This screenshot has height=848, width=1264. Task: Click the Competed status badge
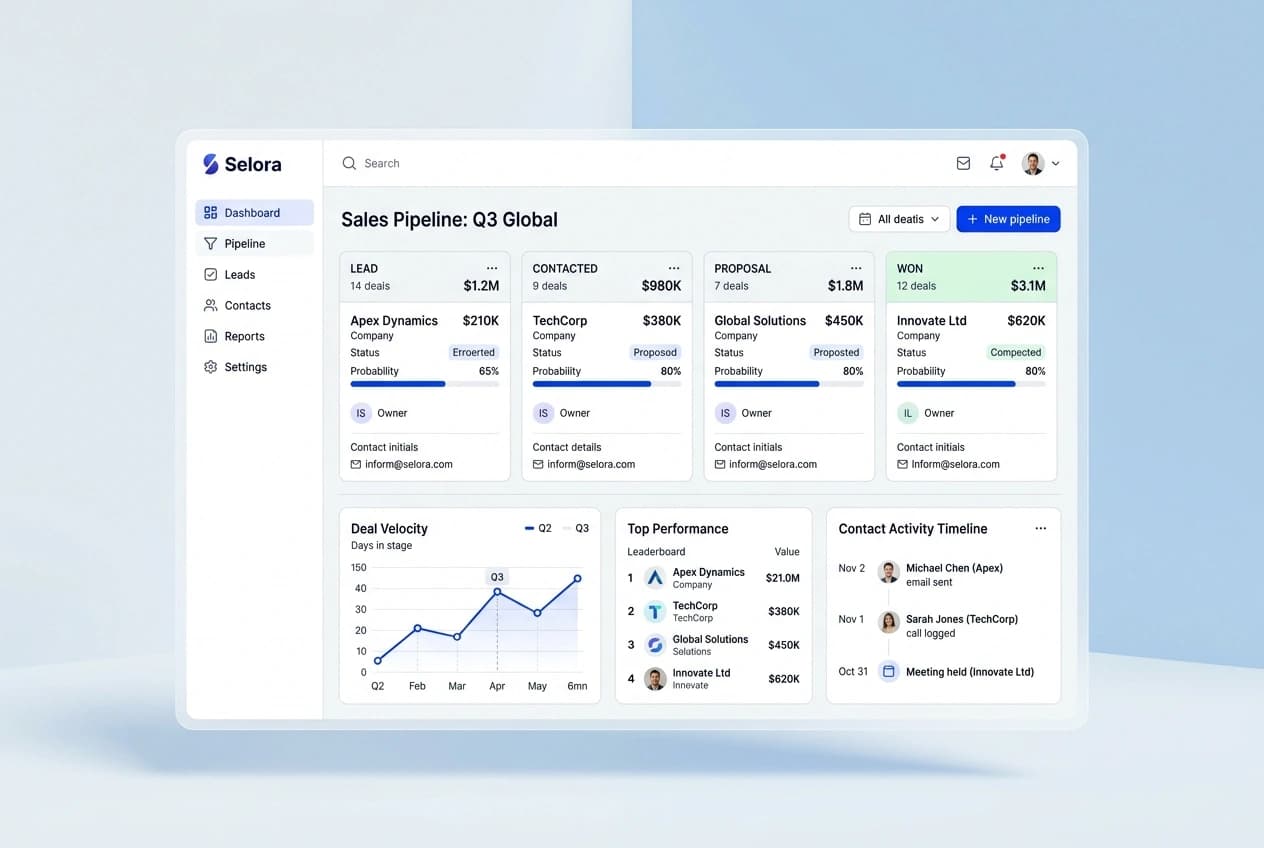[1015, 352]
